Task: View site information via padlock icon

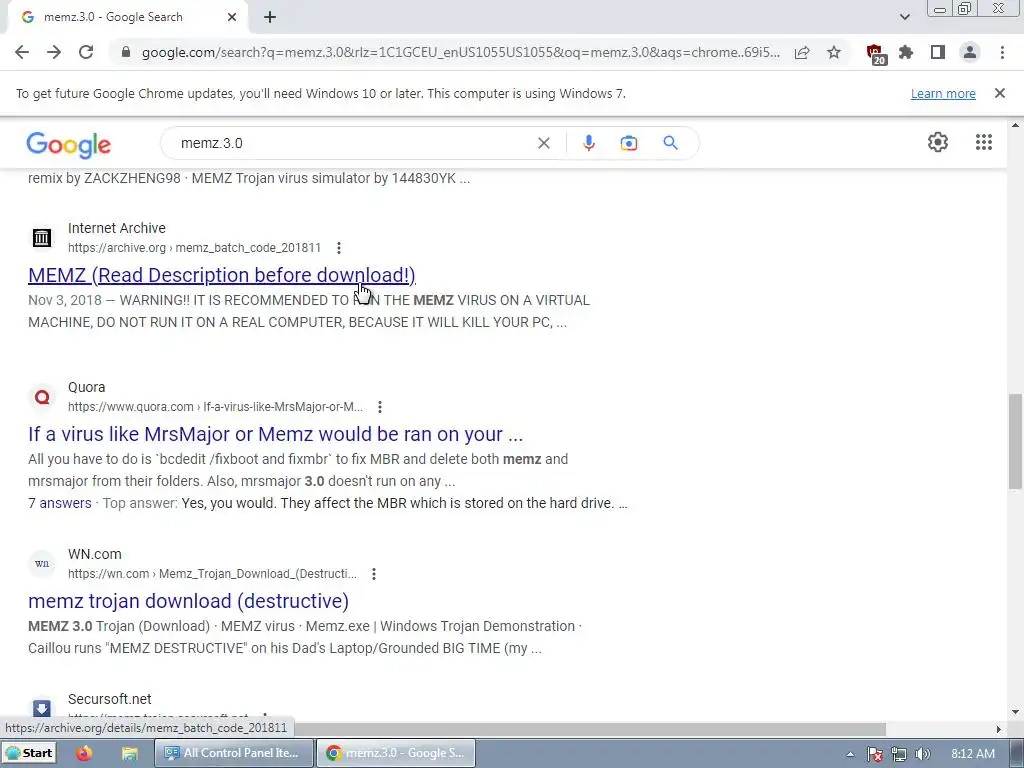Action: [x=126, y=52]
